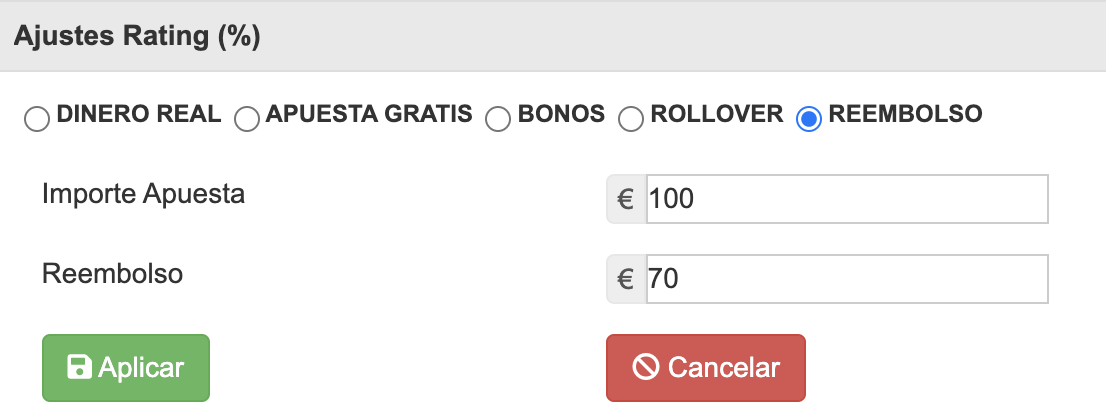This screenshot has width=1106, height=416.
Task: Click the ROLLOVER label text
Action: coord(716,114)
